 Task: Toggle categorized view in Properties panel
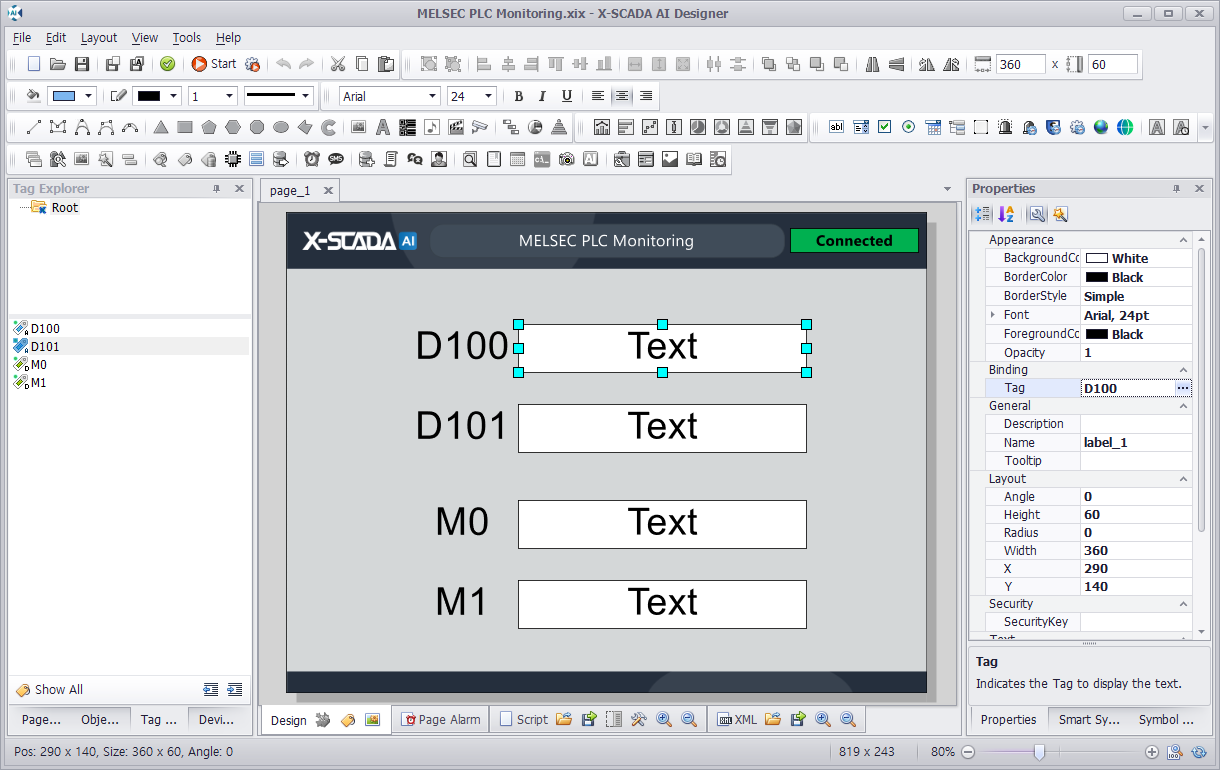[983, 214]
